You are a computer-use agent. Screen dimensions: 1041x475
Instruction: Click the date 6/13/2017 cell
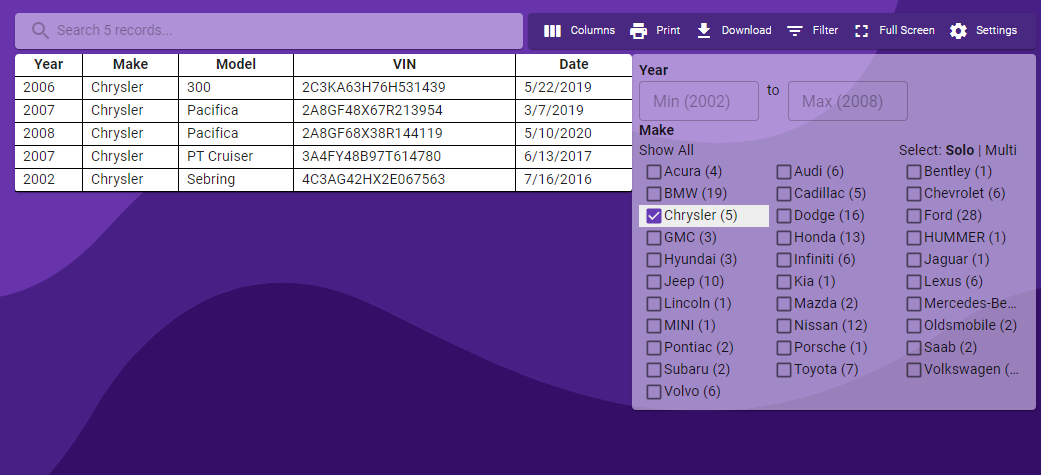[574, 156]
